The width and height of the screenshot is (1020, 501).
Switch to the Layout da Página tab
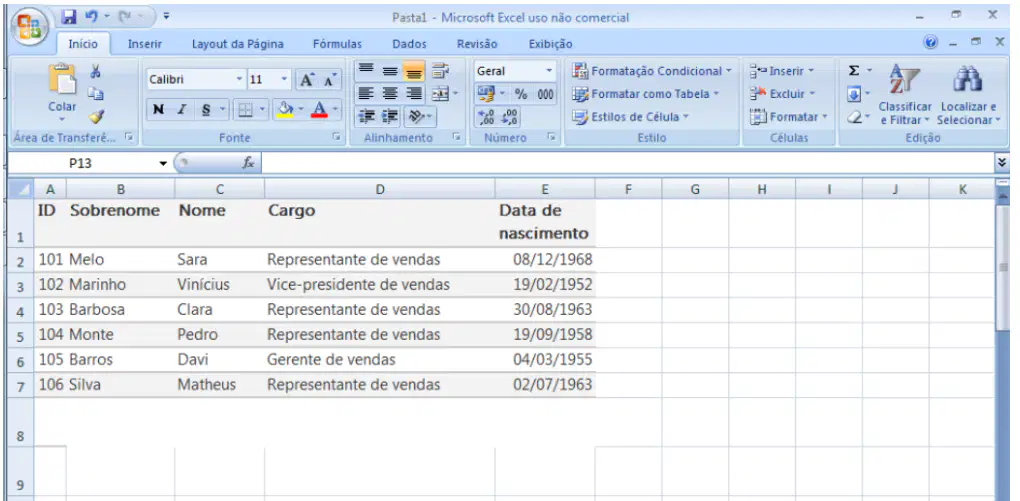tap(237, 44)
